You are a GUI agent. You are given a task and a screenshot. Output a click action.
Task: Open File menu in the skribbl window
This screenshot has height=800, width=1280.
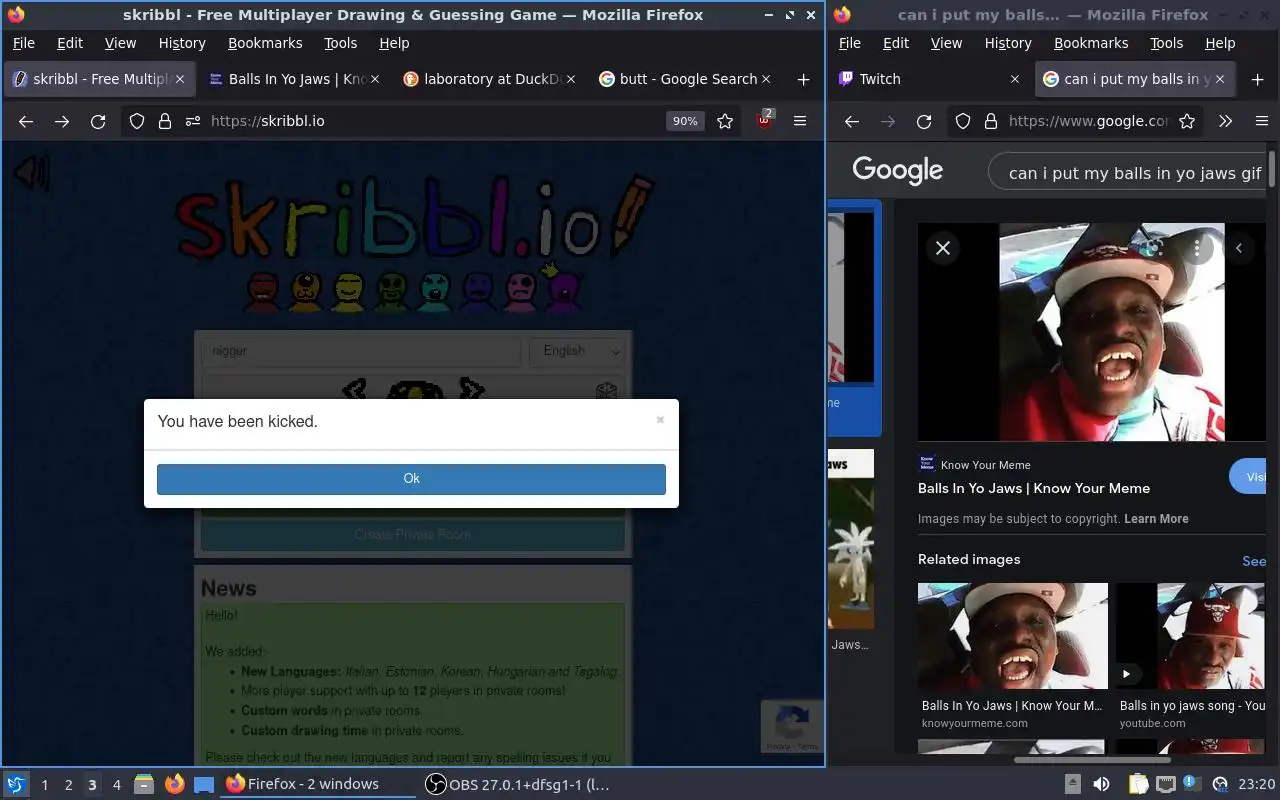(23, 43)
